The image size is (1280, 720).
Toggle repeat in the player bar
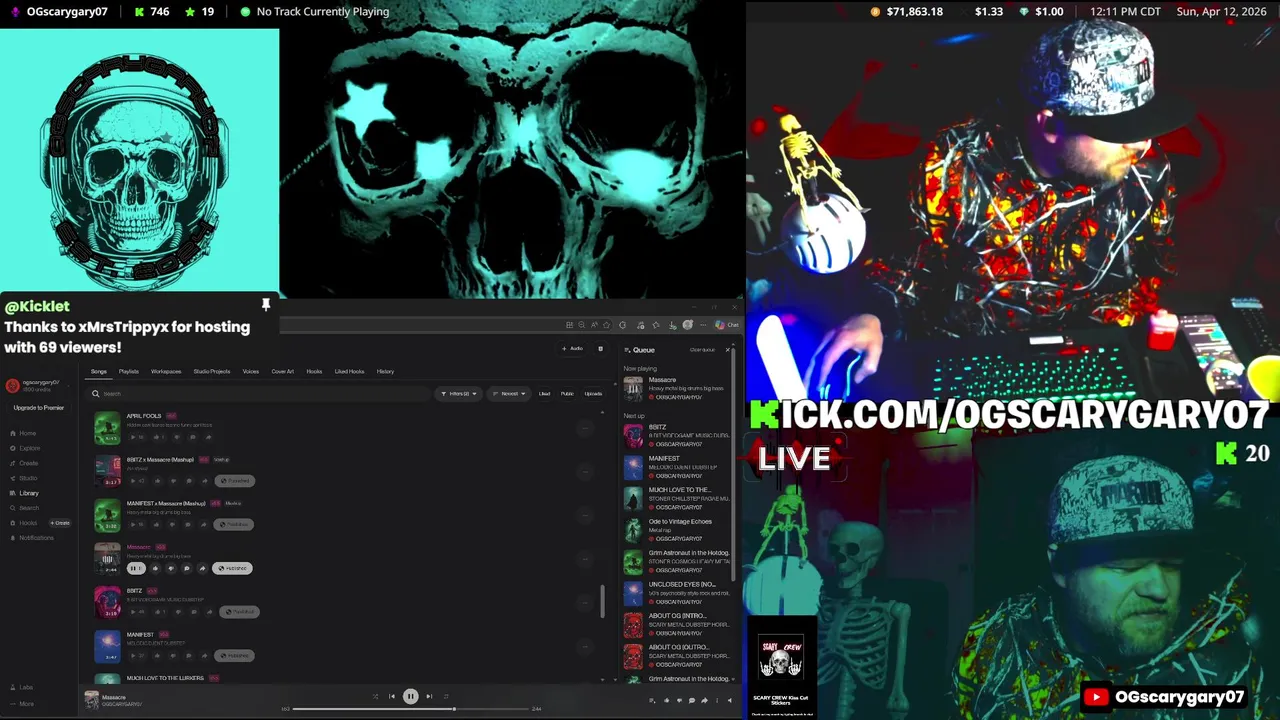coord(446,696)
